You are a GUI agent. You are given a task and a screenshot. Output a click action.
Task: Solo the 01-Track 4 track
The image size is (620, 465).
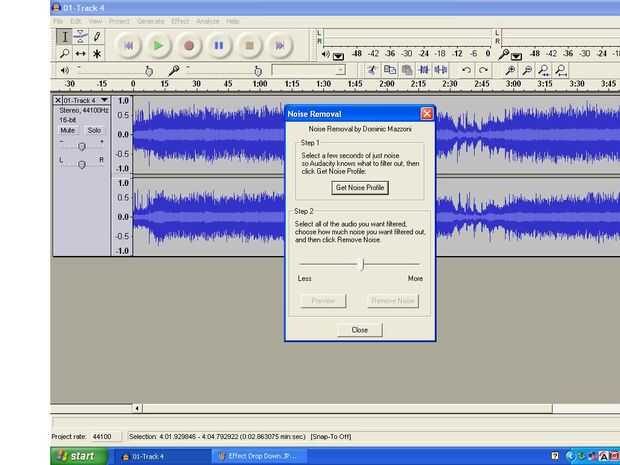94,130
